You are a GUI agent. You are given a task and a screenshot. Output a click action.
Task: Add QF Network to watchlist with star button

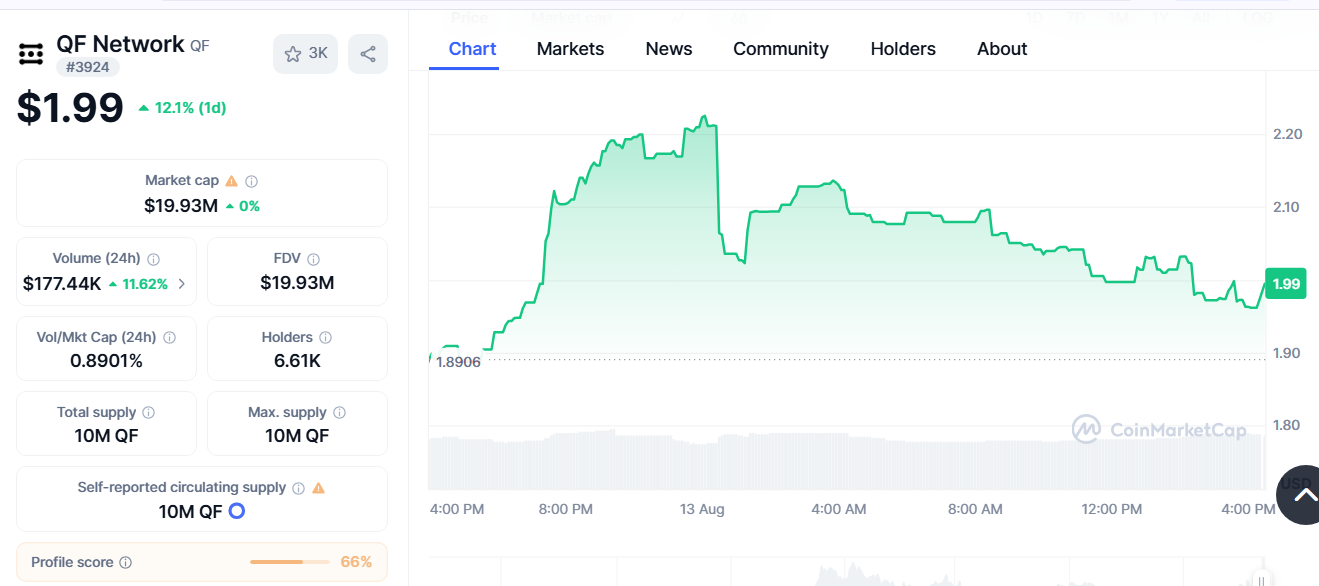click(305, 54)
